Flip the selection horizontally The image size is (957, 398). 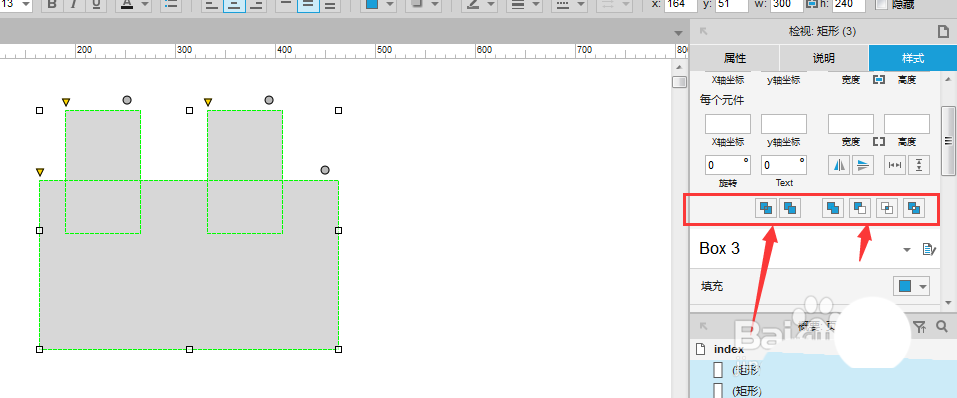(840, 165)
